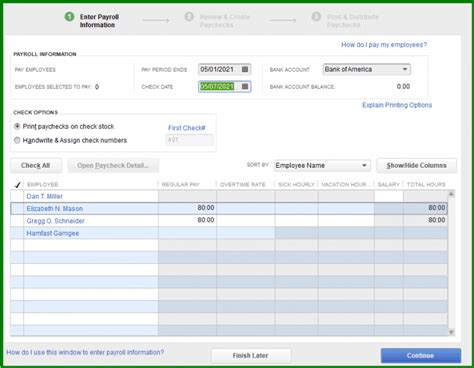Click Salary cell for Dan T. Miller
Screen dimensions: 474x368
[x=389, y=196]
